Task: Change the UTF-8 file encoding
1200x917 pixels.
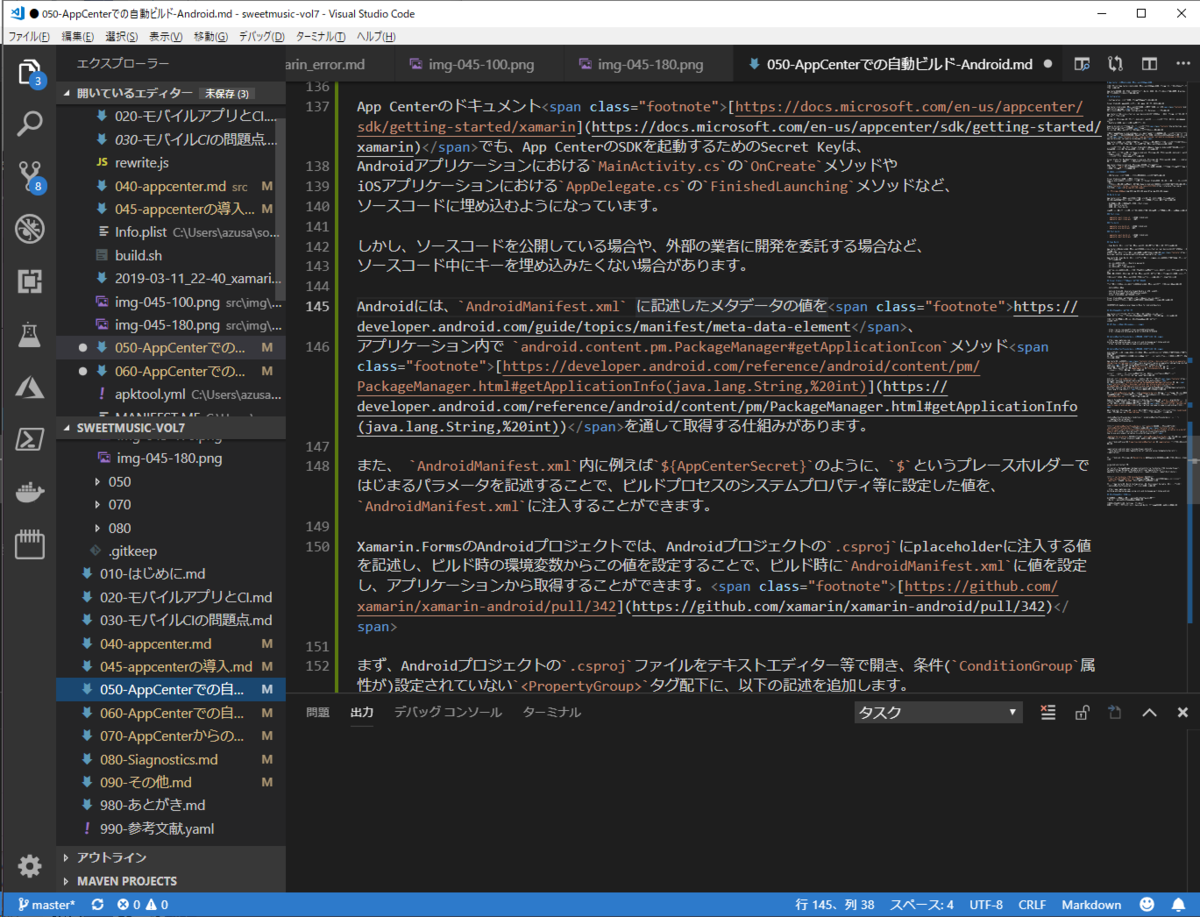Action: click(986, 905)
